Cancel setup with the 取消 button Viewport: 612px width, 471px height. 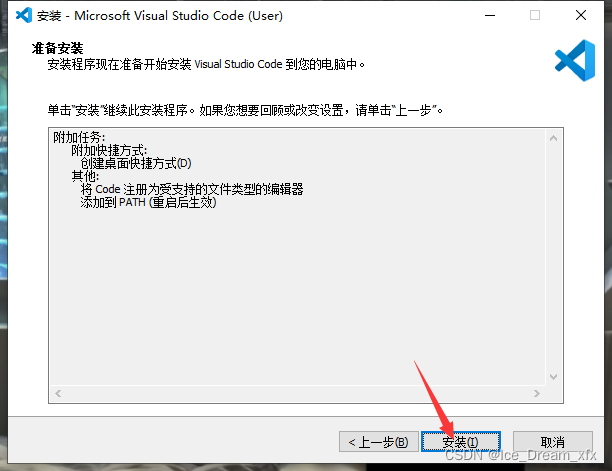click(x=553, y=442)
